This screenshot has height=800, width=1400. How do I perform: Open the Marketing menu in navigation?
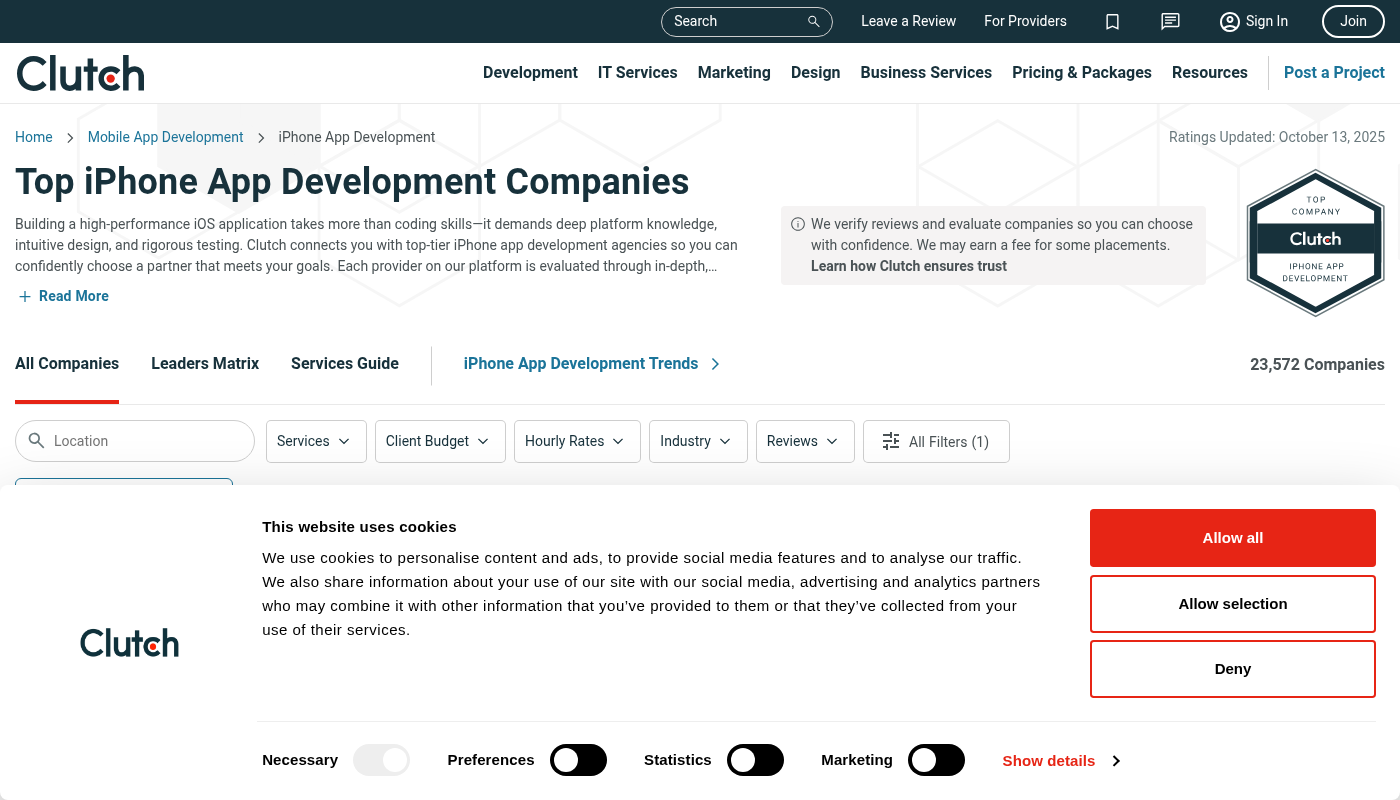coord(734,72)
